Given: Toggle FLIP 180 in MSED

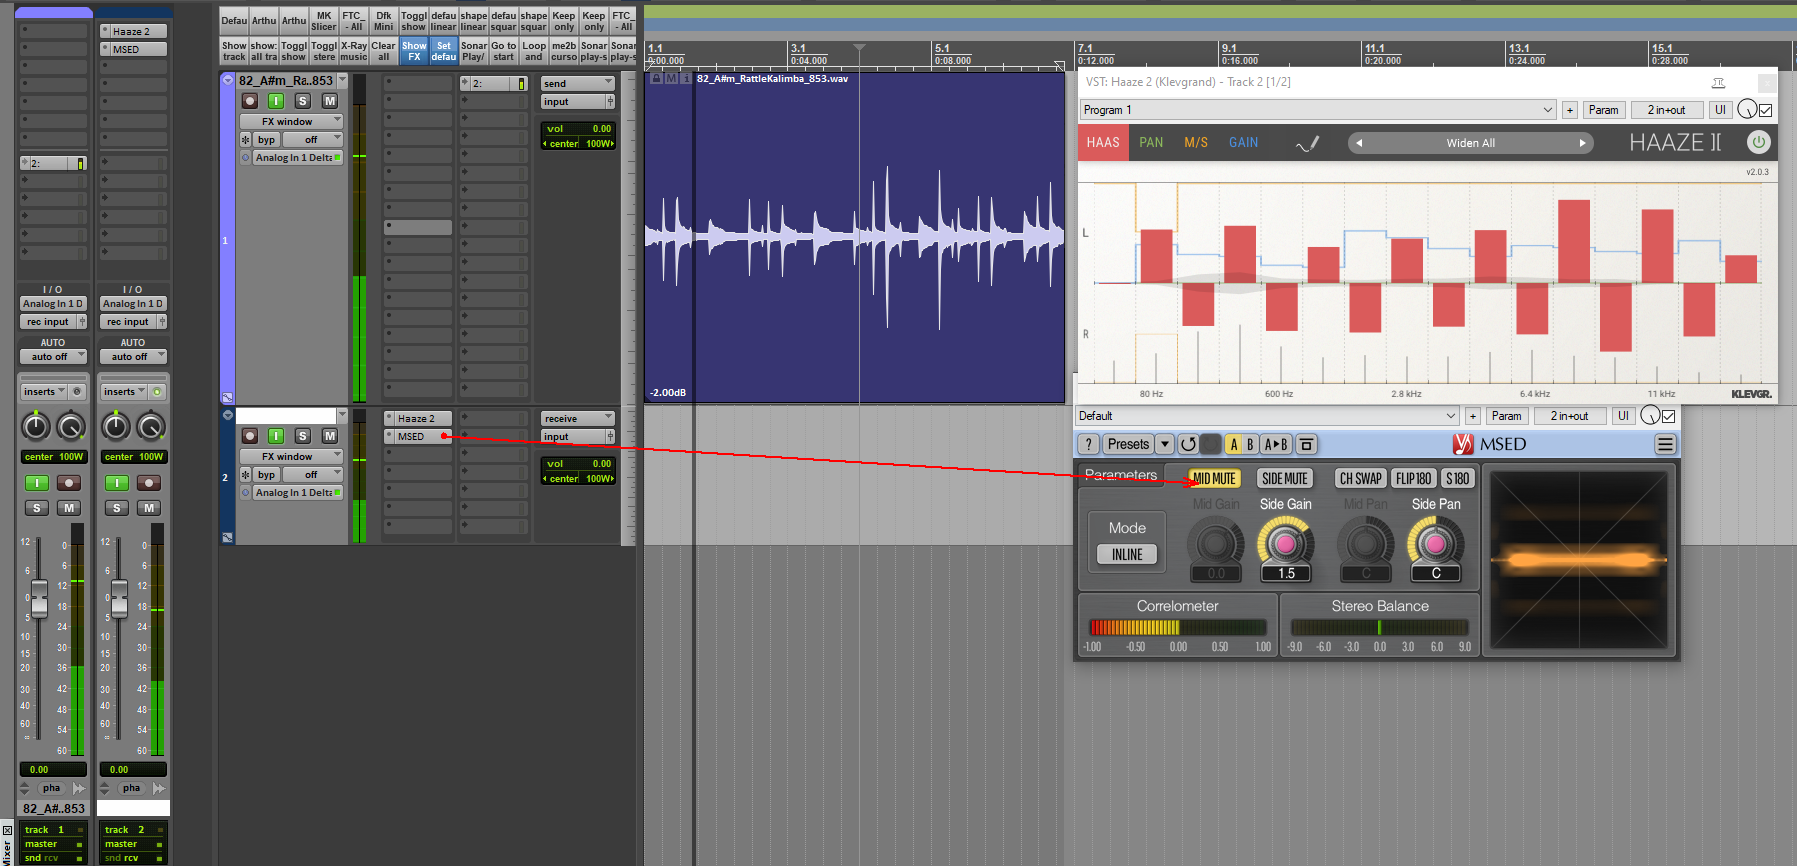Looking at the screenshot, I should pyautogui.click(x=1414, y=479).
